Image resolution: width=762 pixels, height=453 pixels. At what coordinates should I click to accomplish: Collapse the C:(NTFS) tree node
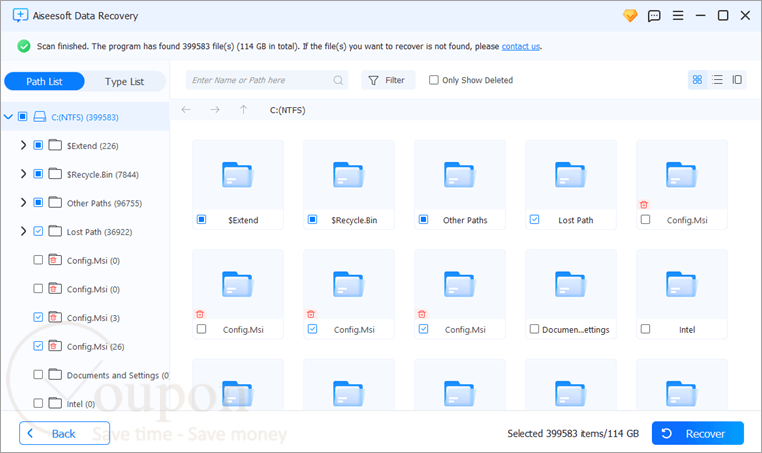pos(8,117)
